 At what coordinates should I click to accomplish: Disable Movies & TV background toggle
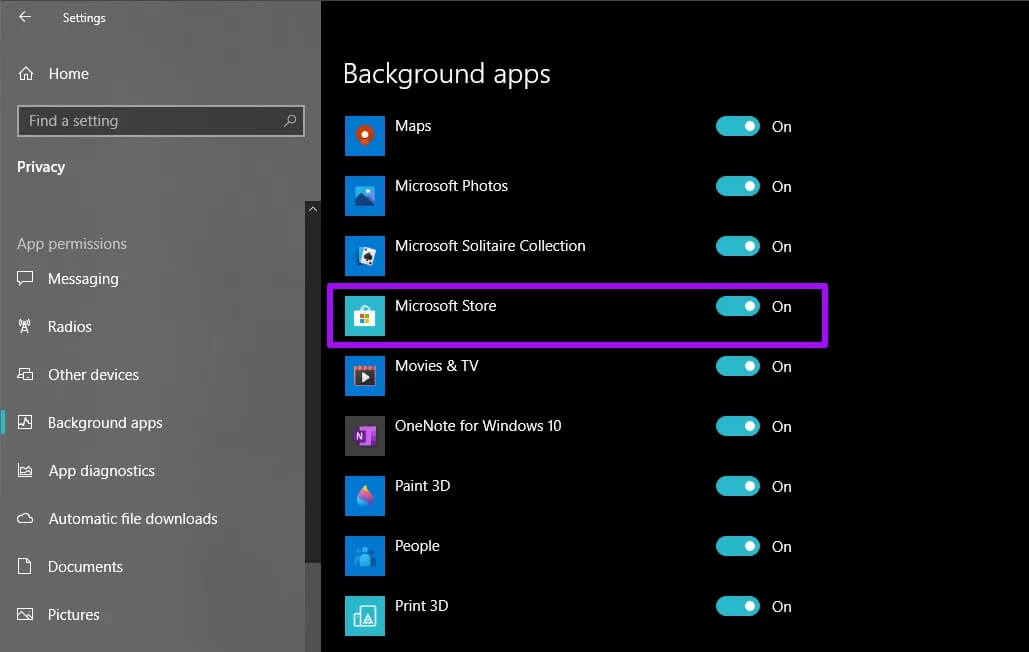[738, 366]
